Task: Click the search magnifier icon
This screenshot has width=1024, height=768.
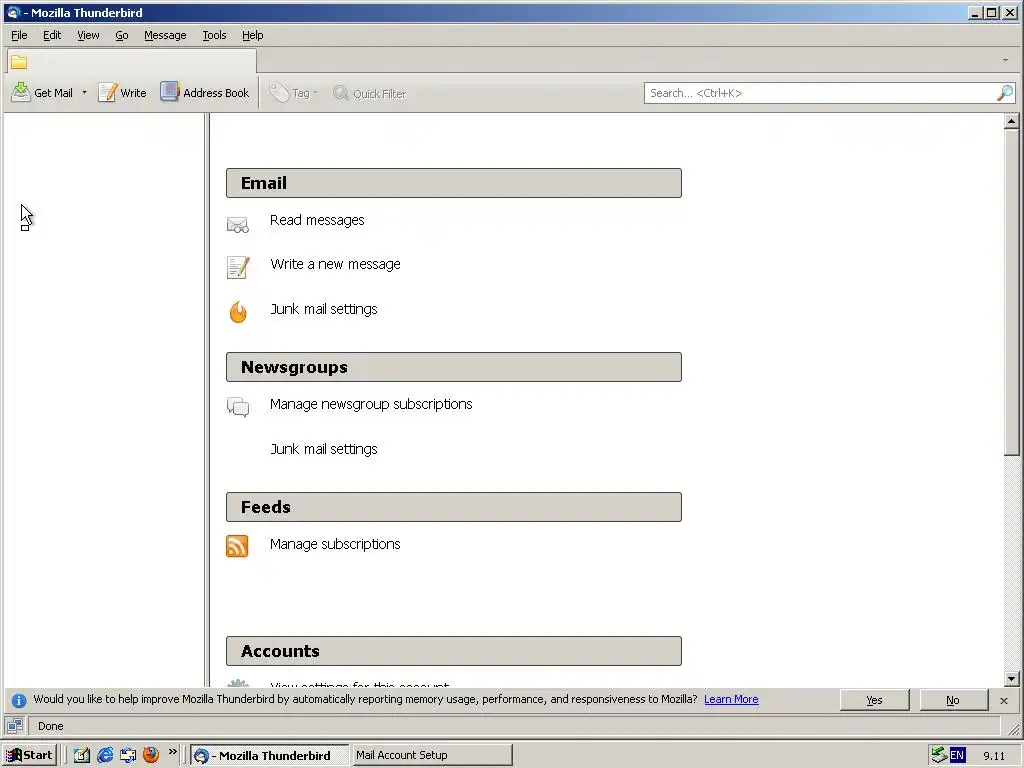Action: point(1005,93)
